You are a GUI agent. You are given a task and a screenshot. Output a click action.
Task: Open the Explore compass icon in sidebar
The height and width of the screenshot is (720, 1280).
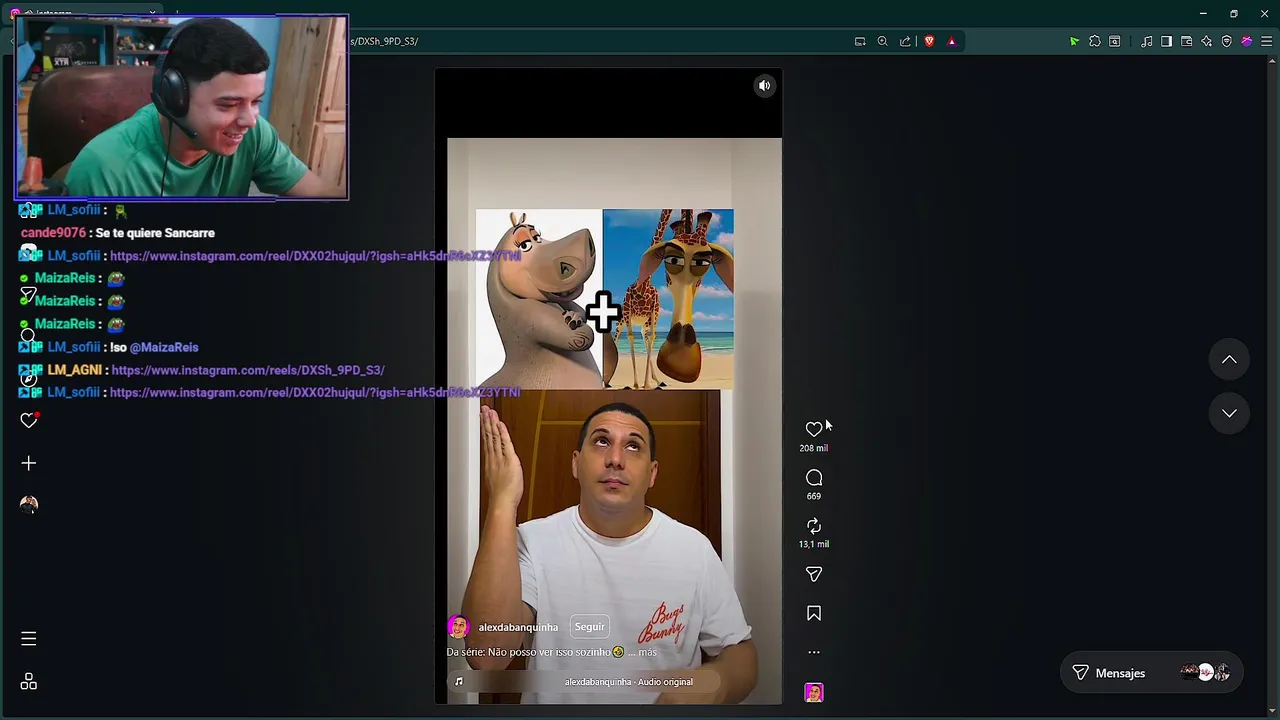coord(28,378)
